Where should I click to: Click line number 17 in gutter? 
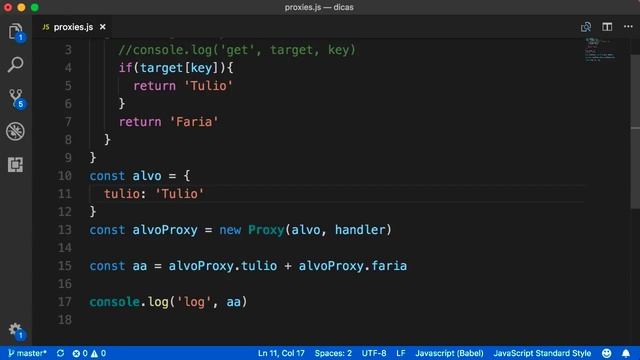pyautogui.click(x=64, y=302)
